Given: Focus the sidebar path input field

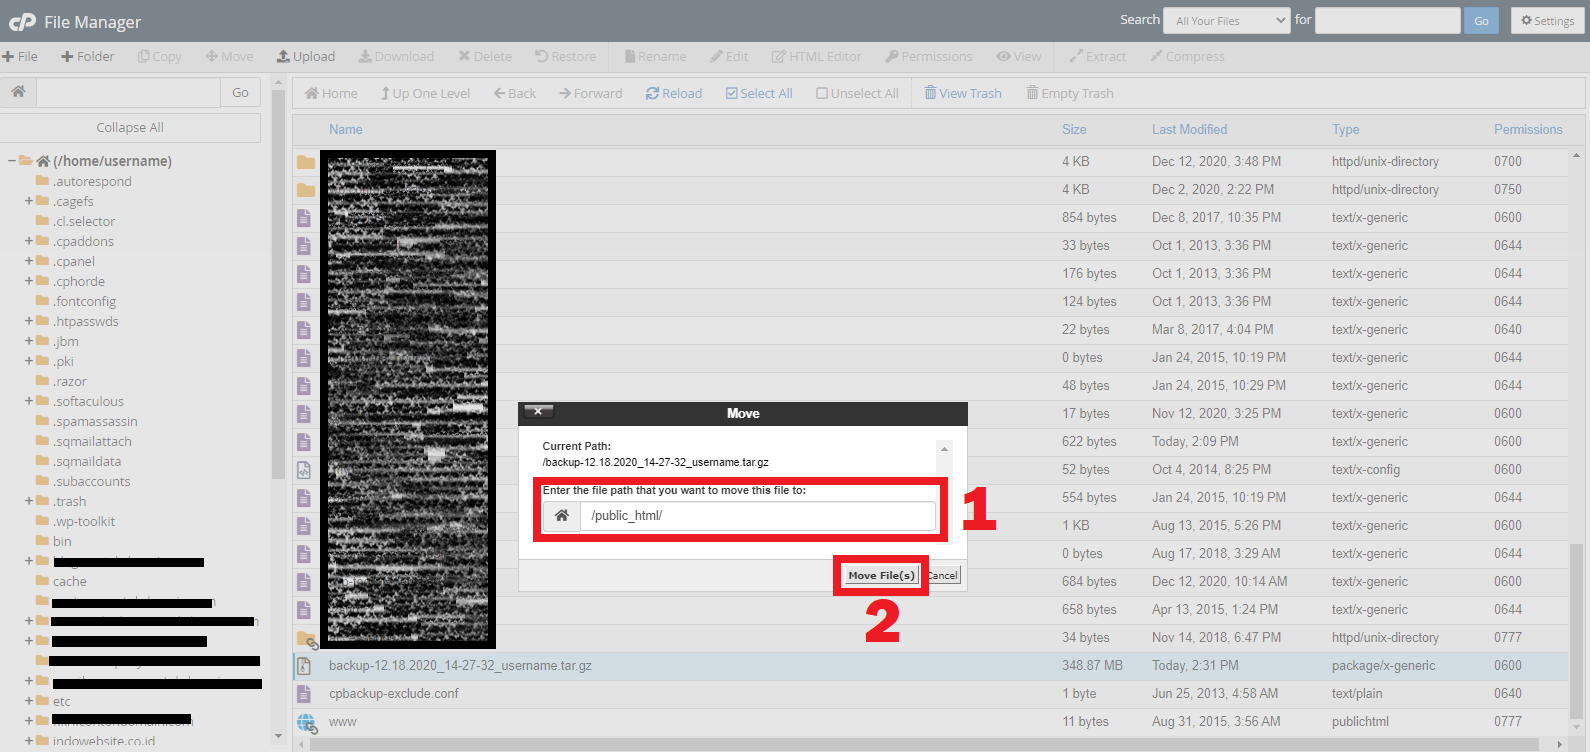Looking at the screenshot, I should [x=128, y=92].
